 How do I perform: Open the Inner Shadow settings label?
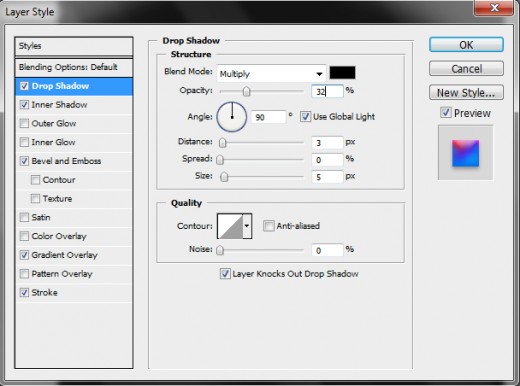[x=59, y=105]
